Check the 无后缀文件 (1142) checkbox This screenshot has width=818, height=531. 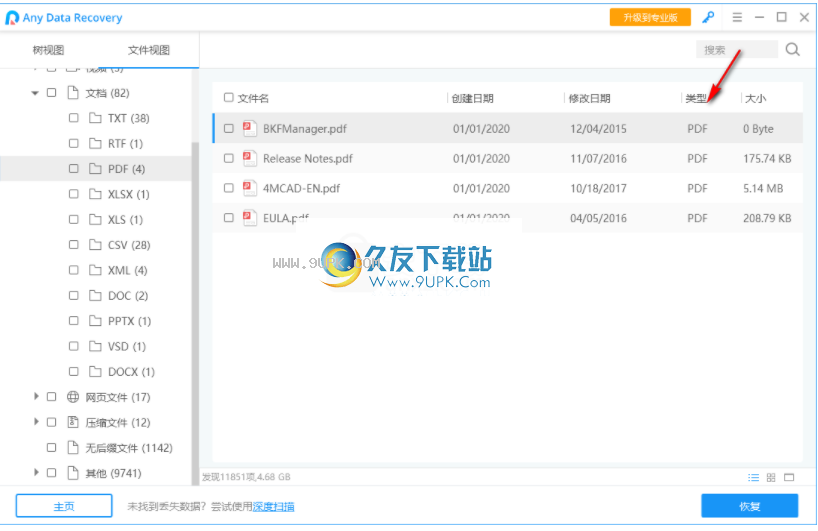coord(51,448)
